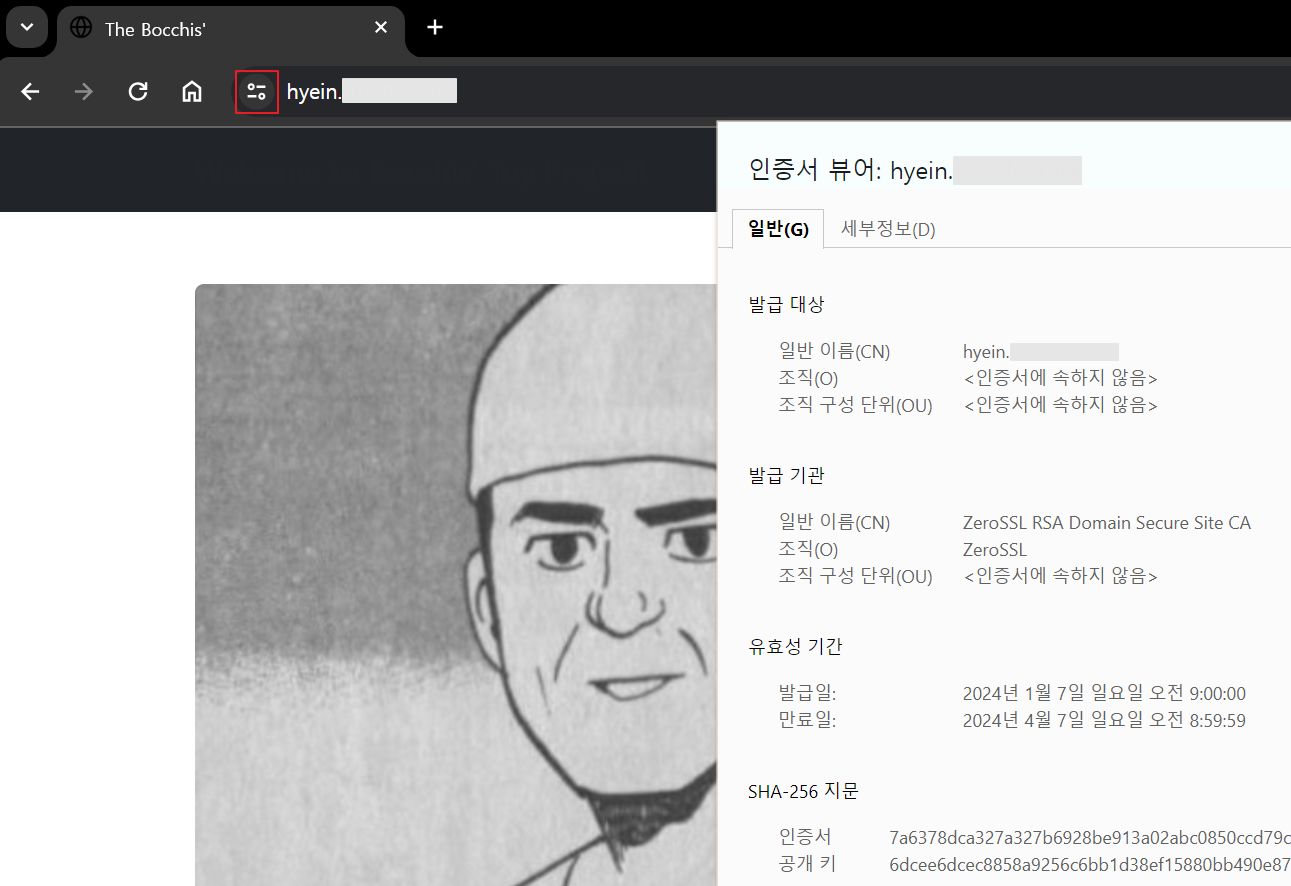The image size is (1291, 886).
Task: Select issuer organization value ZeroSSL
Action: tap(995, 550)
